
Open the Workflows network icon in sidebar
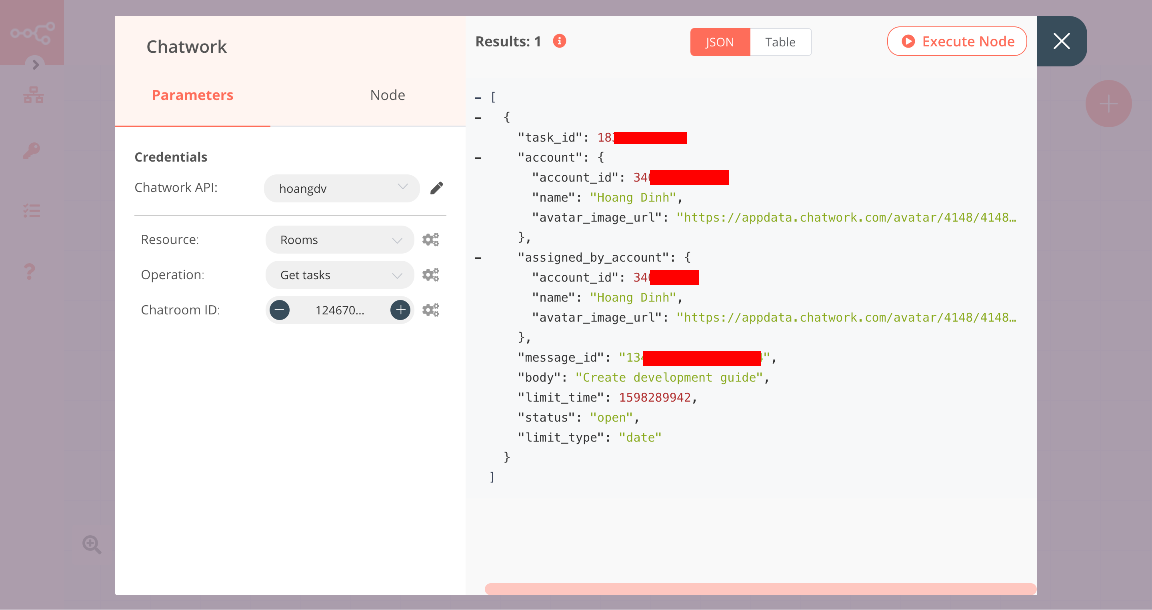[x=33, y=95]
